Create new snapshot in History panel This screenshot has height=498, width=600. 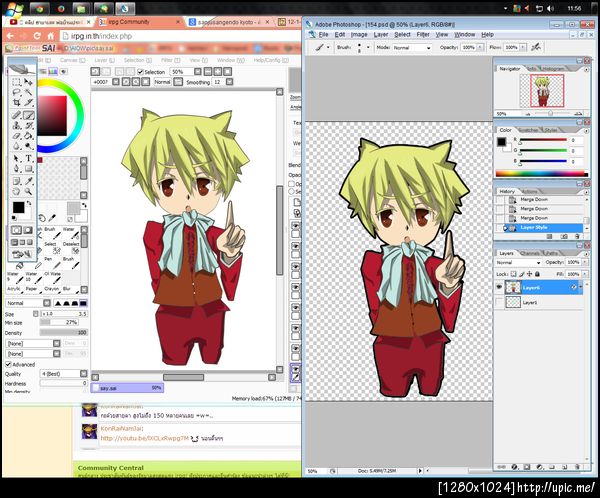pos(564,237)
